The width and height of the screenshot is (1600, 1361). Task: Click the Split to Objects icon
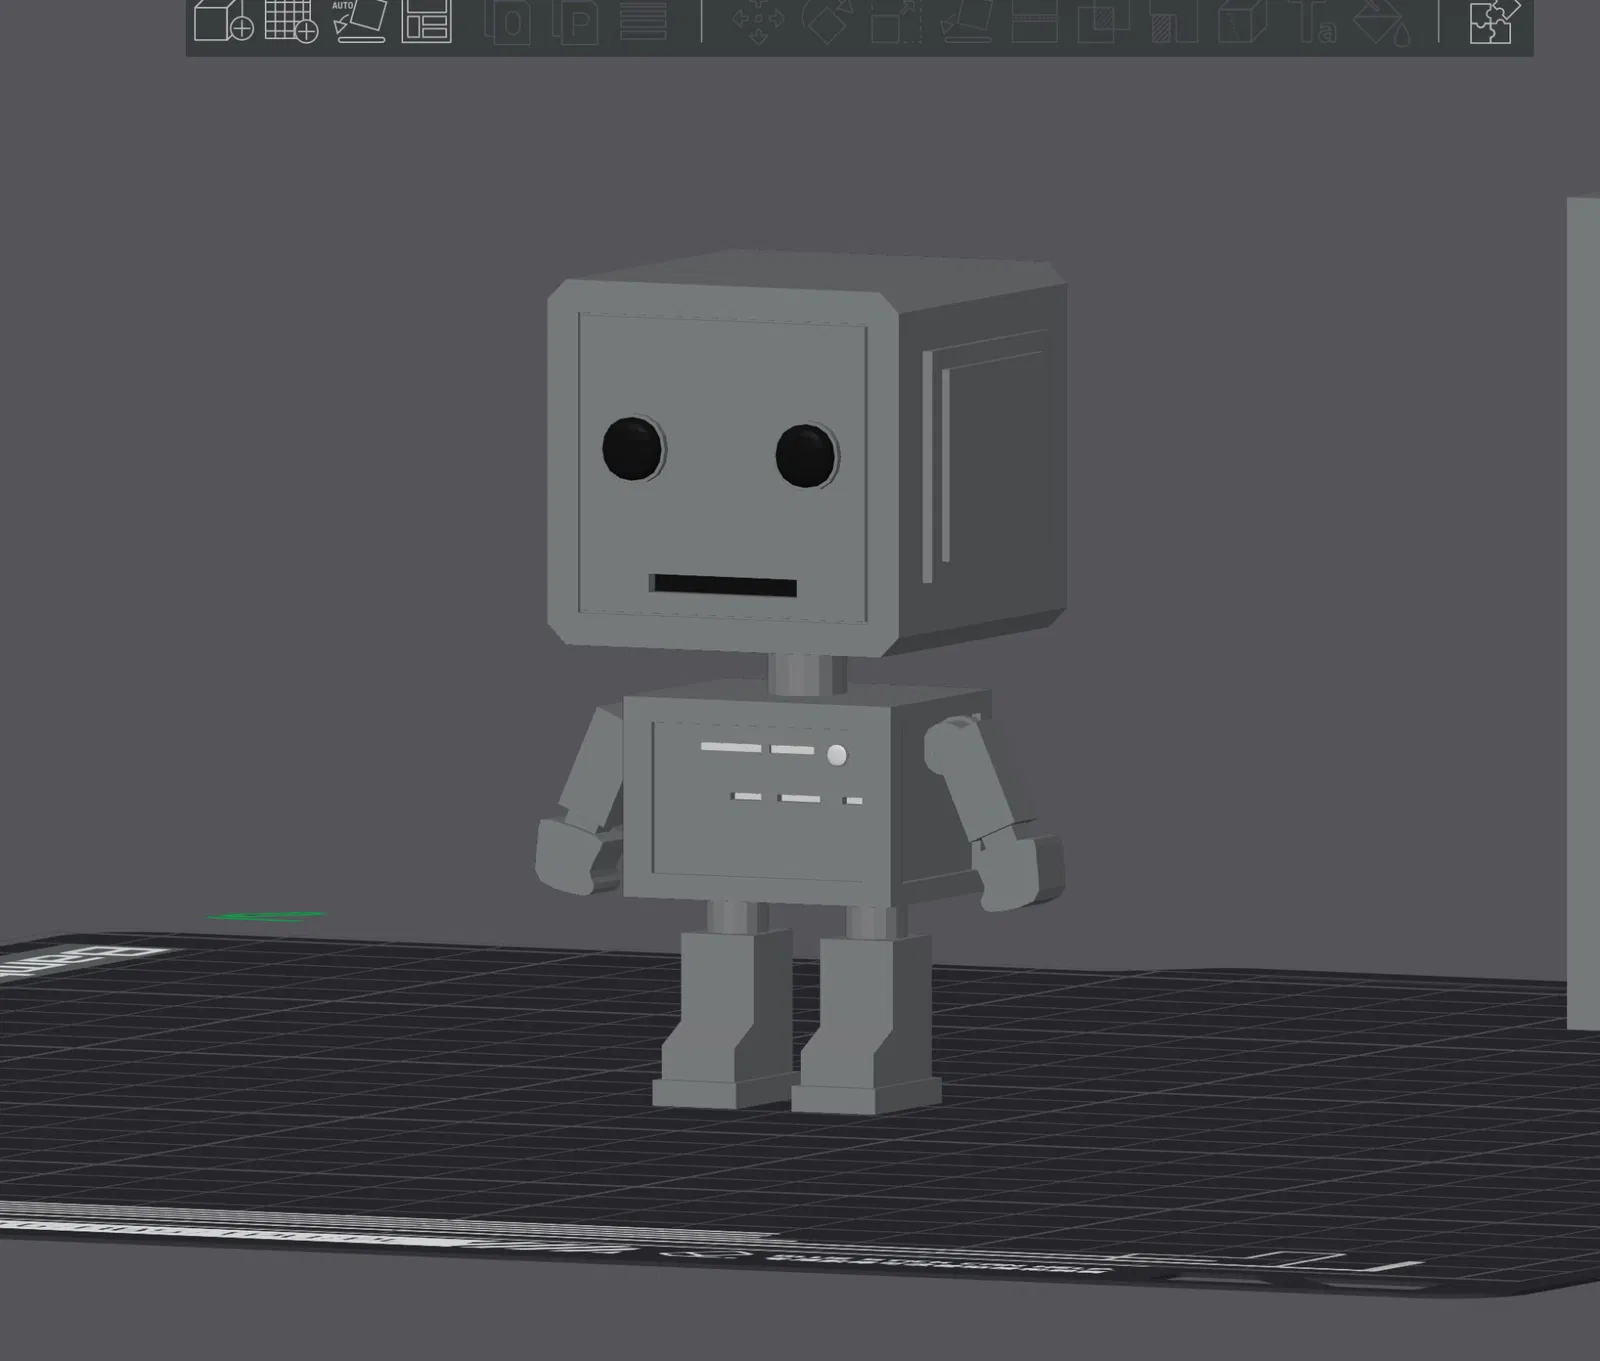509,21
